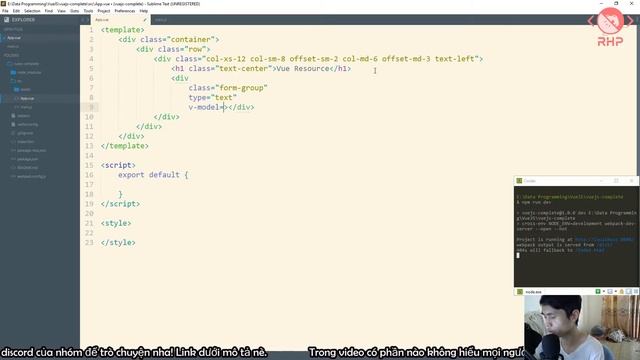Click the class="form-group" attribute
This screenshot has width=640, height=360.
pyautogui.click(x=228, y=88)
